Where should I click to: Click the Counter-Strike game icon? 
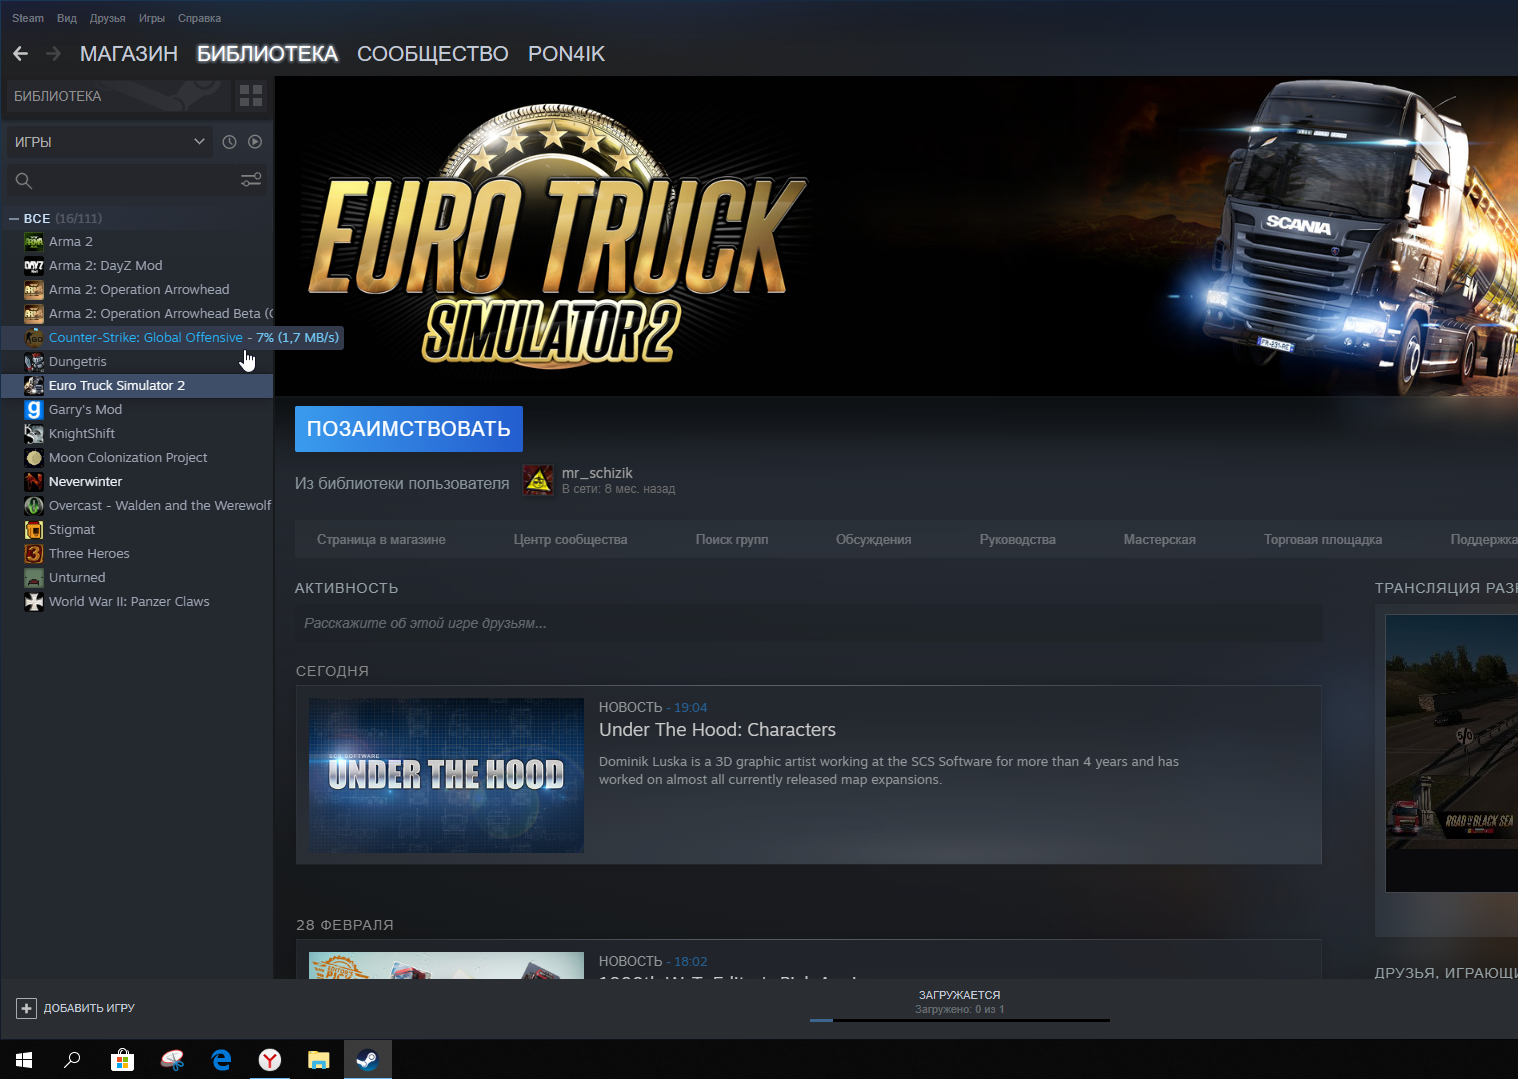[34, 338]
